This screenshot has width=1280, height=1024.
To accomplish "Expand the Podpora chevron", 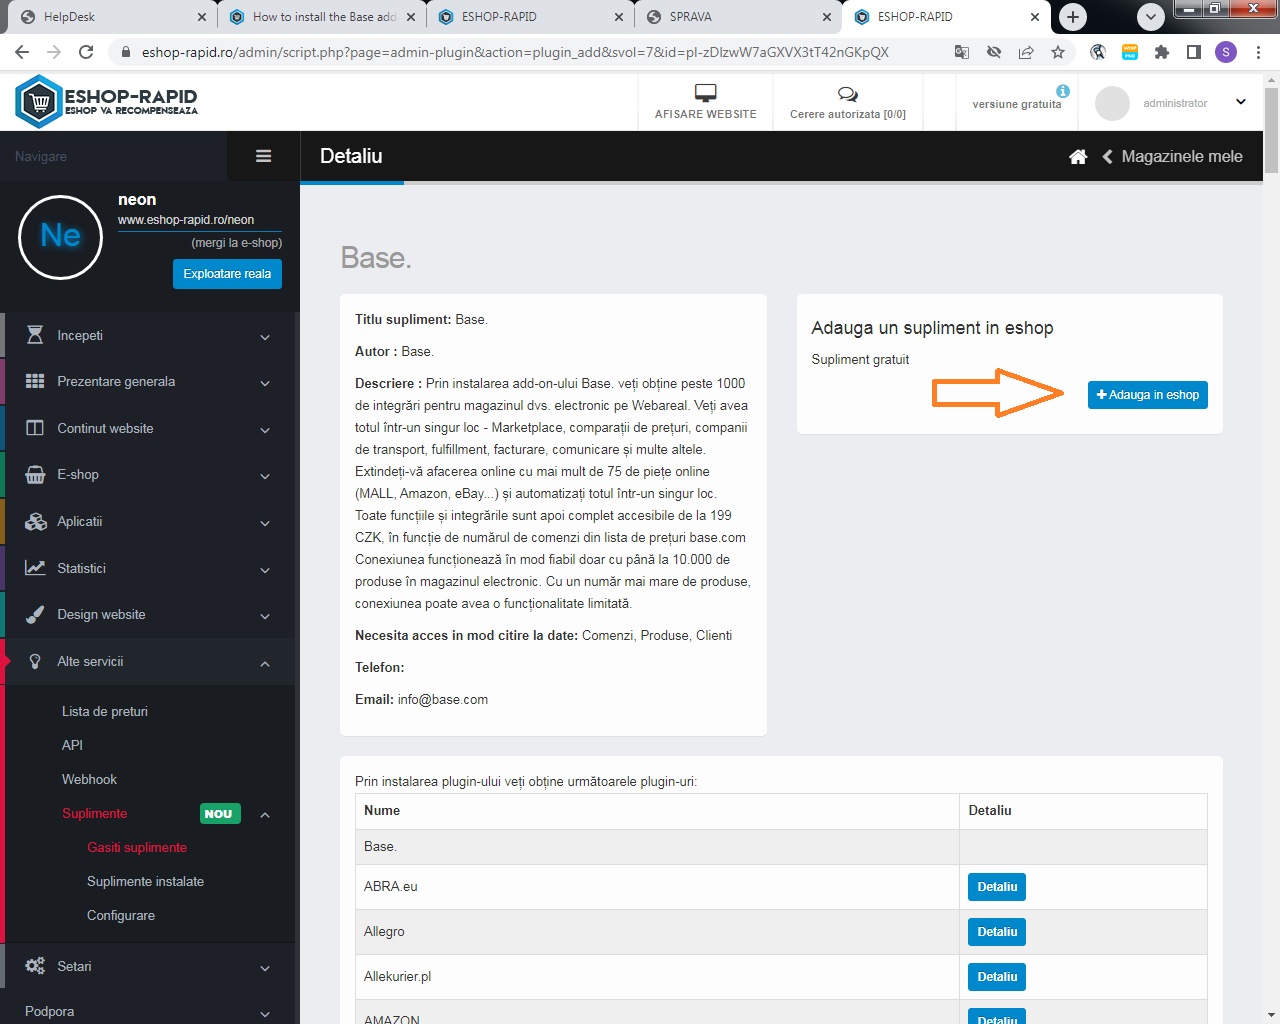I will click(265, 1013).
